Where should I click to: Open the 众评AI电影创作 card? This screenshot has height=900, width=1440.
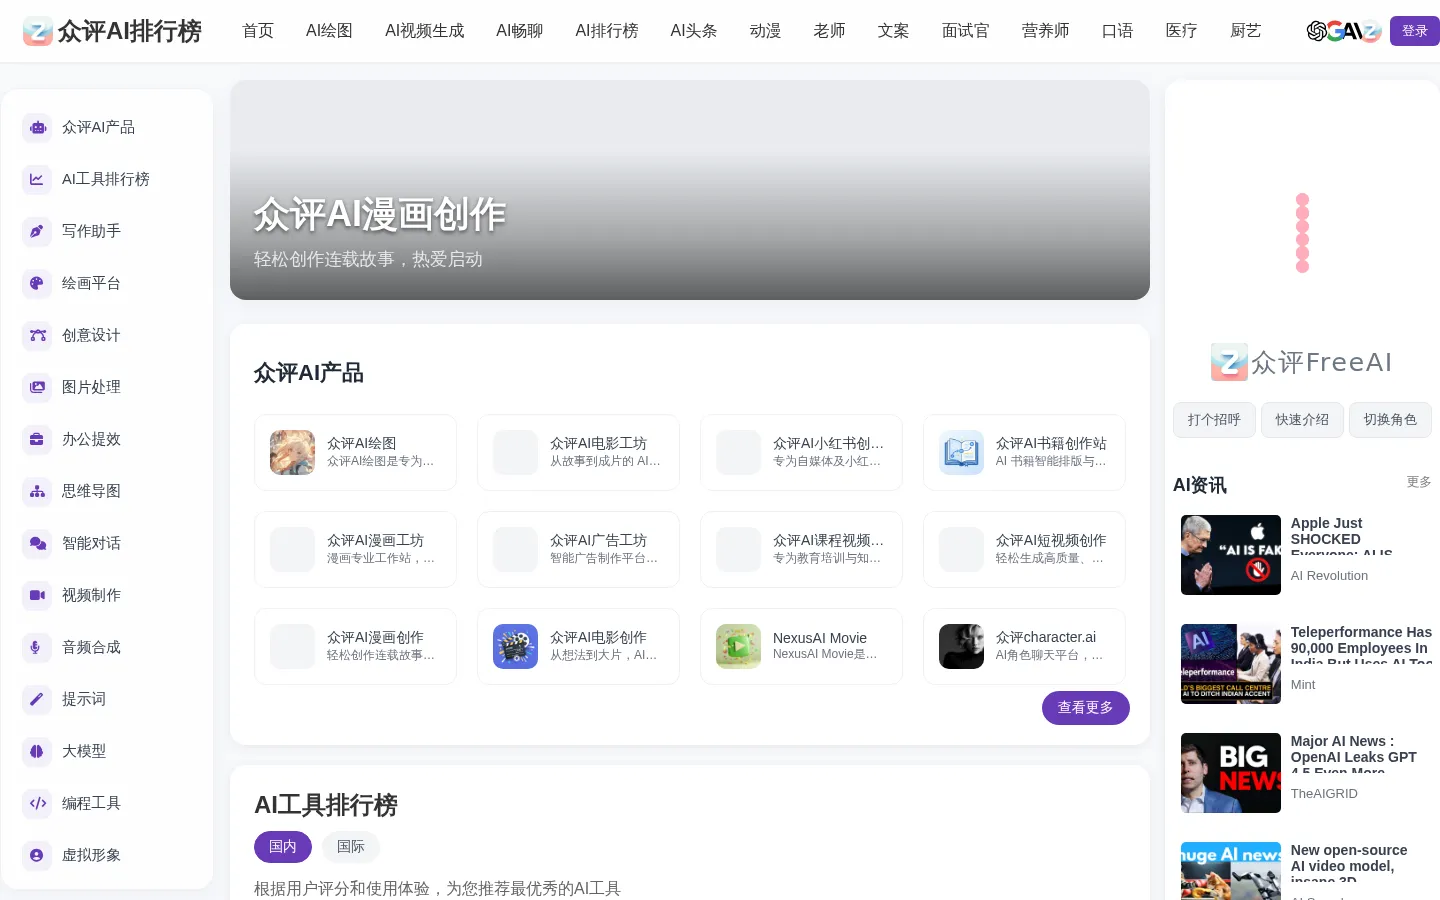tap(579, 647)
